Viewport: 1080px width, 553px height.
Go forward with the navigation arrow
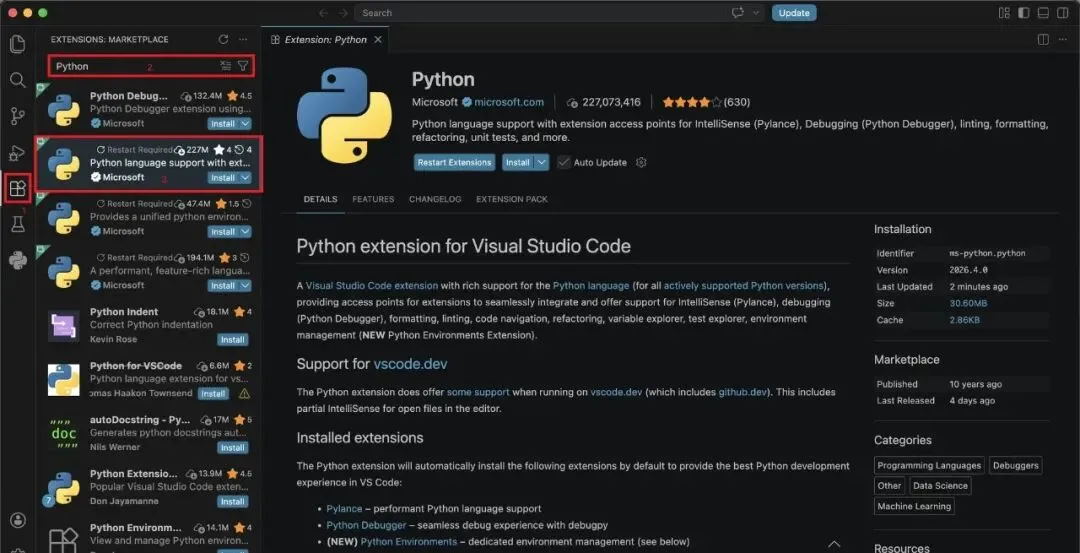tap(343, 12)
